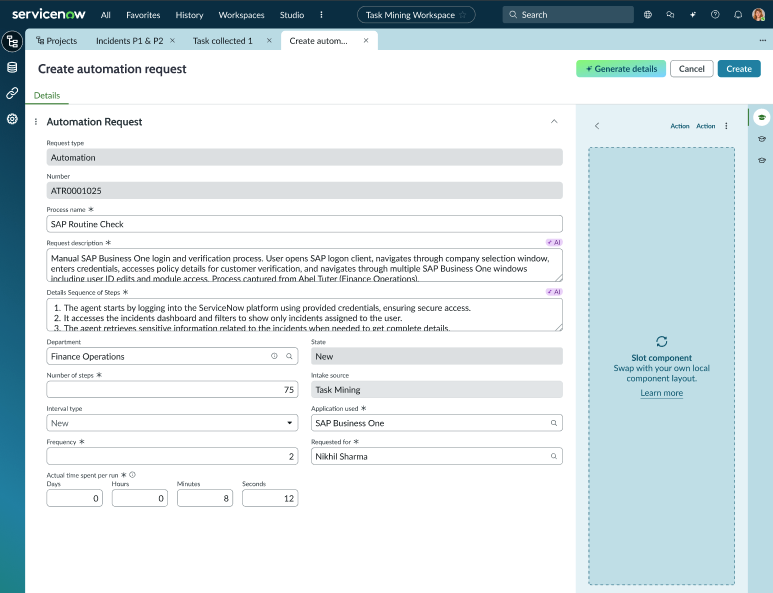This screenshot has width=773, height=593.
Task: Click the first Action link in side panel
Action: coord(679,126)
